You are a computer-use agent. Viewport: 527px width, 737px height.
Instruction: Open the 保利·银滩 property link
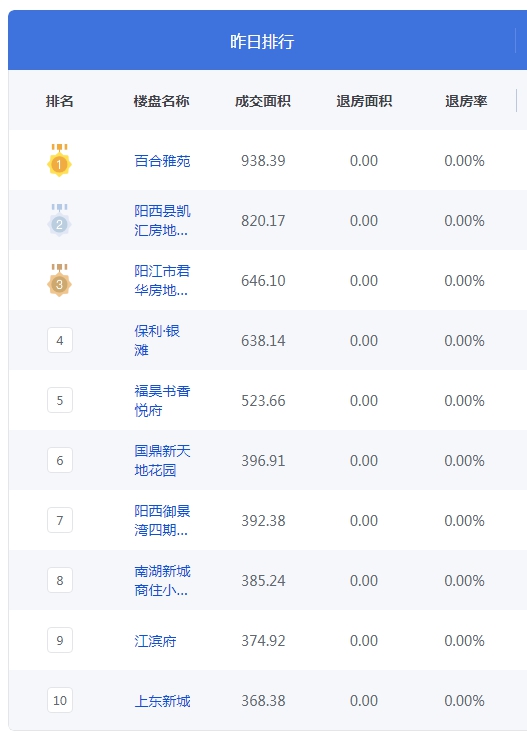(157, 340)
